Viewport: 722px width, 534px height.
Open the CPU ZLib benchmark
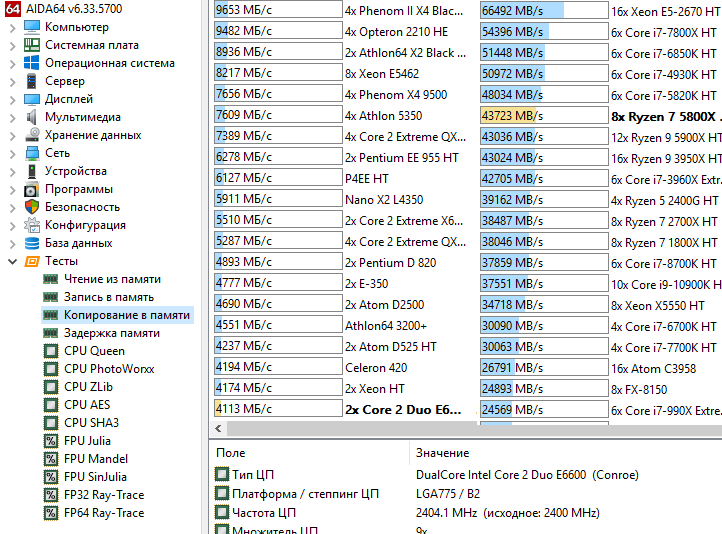point(88,387)
